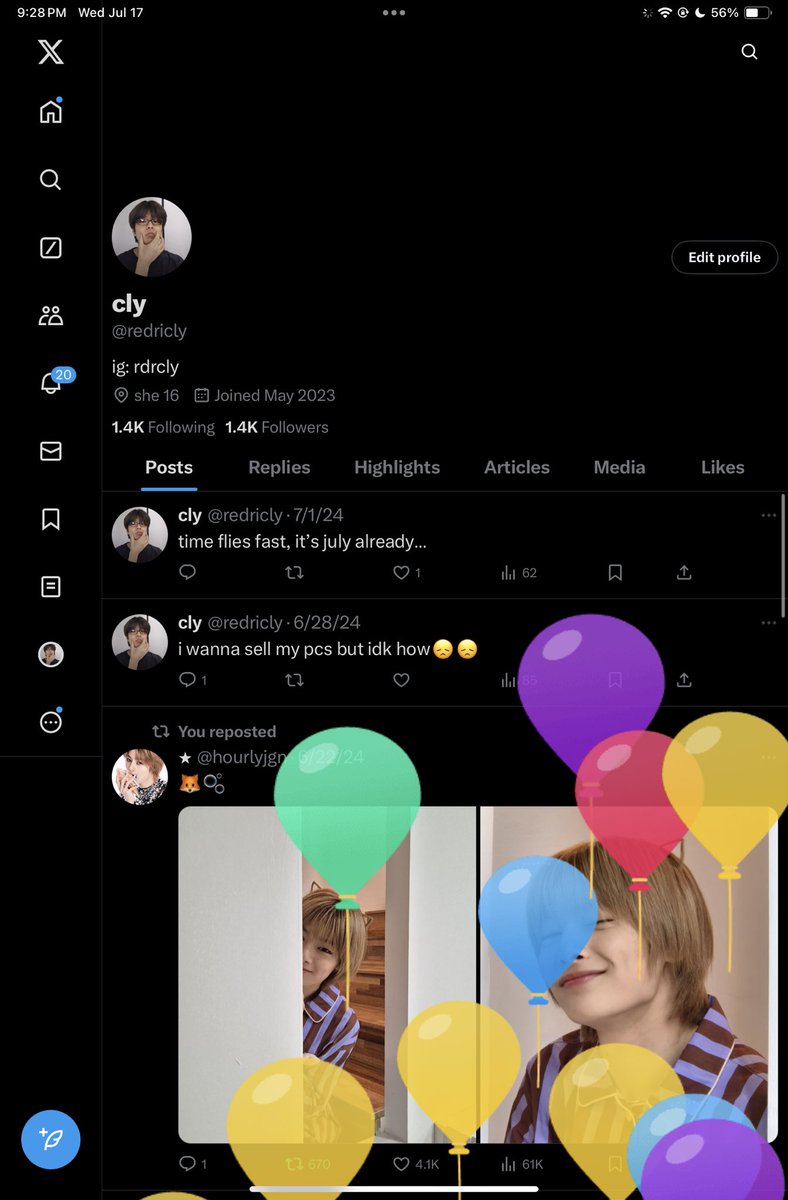The width and height of the screenshot is (788, 1200).
Task: Switch to the Likes tab
Action: [723, 467]
